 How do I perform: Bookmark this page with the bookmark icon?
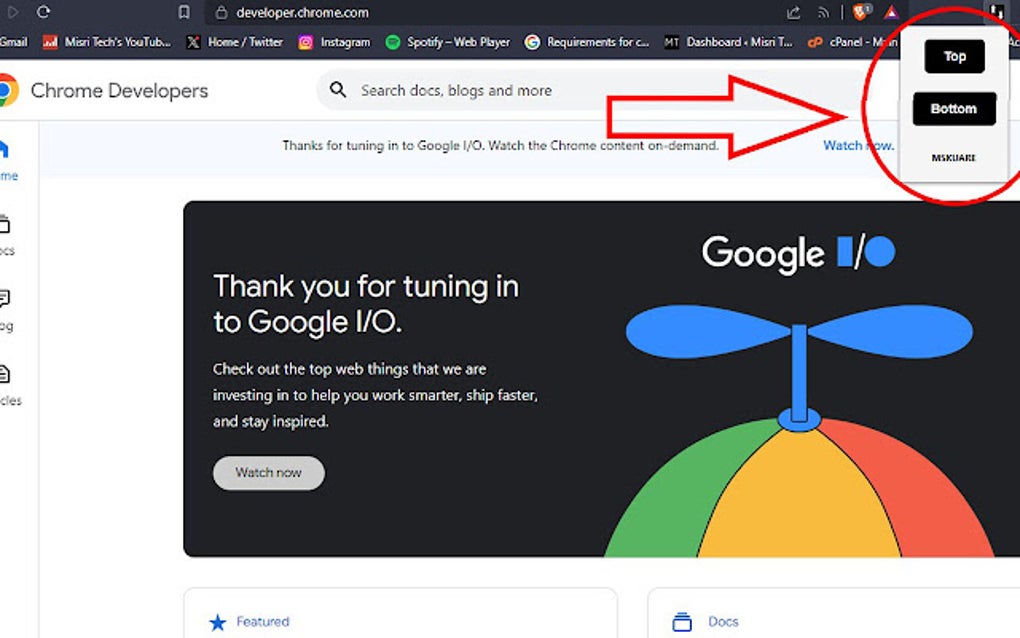coord(184,12)
